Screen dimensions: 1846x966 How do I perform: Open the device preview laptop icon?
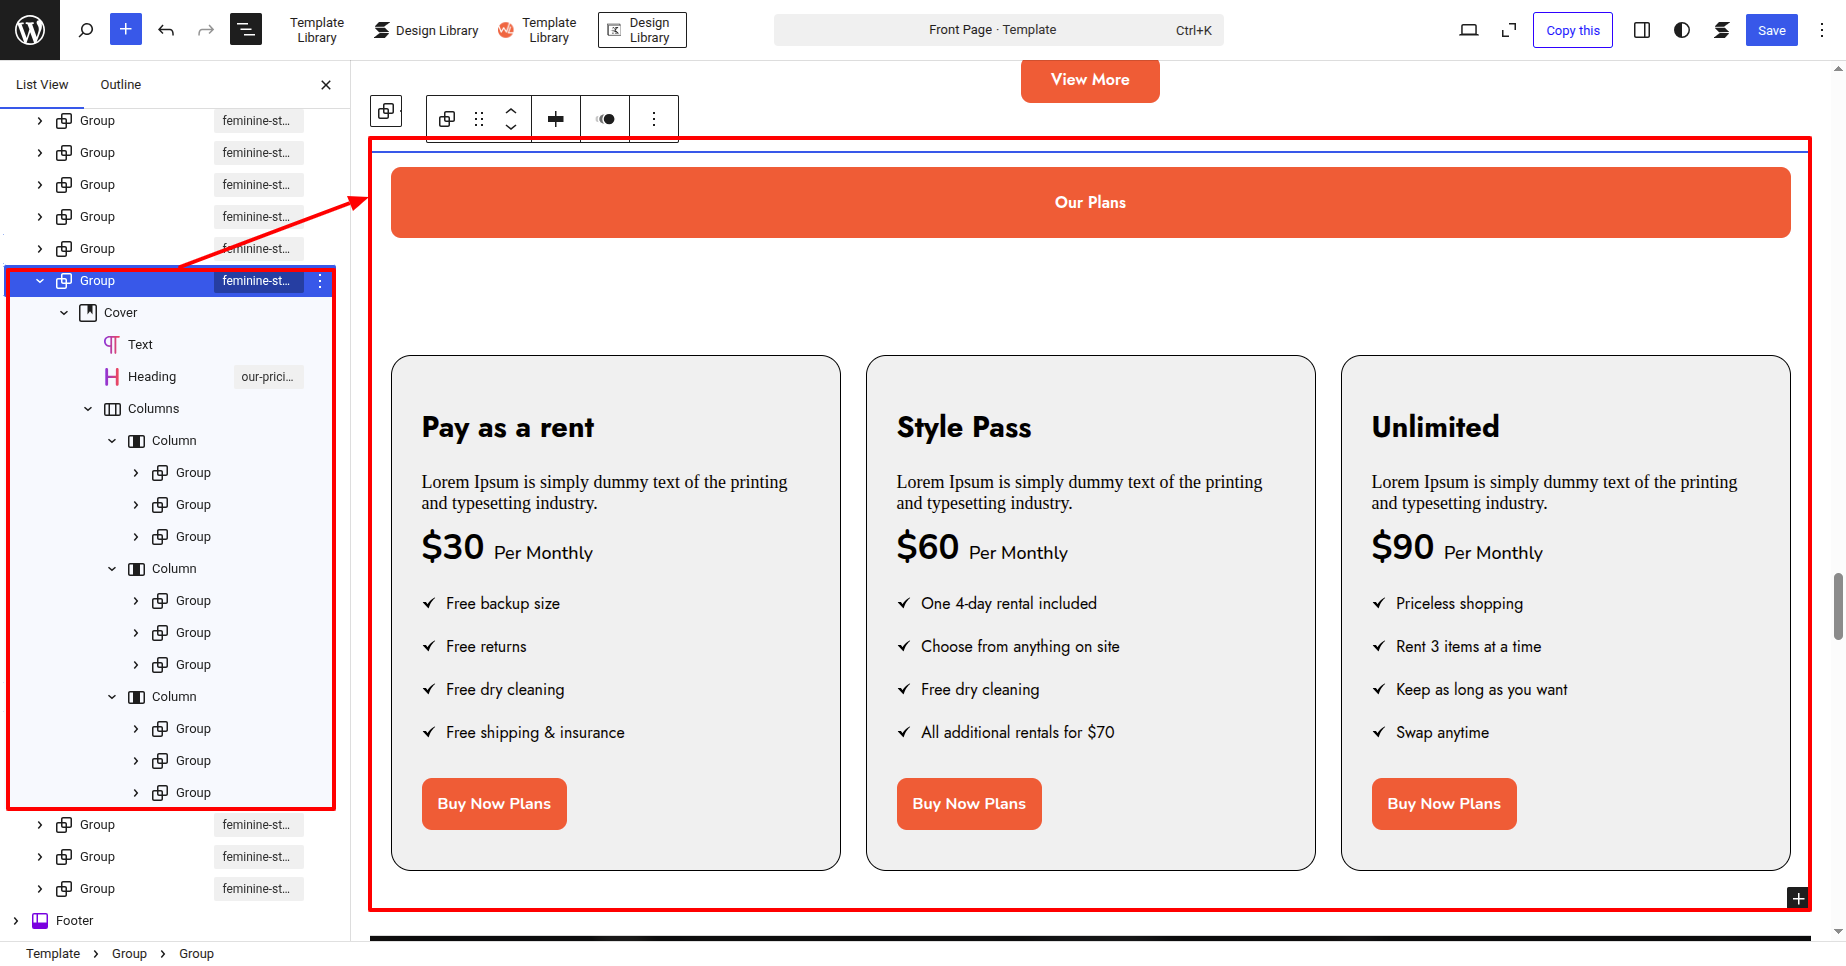tap(1468, 30)
